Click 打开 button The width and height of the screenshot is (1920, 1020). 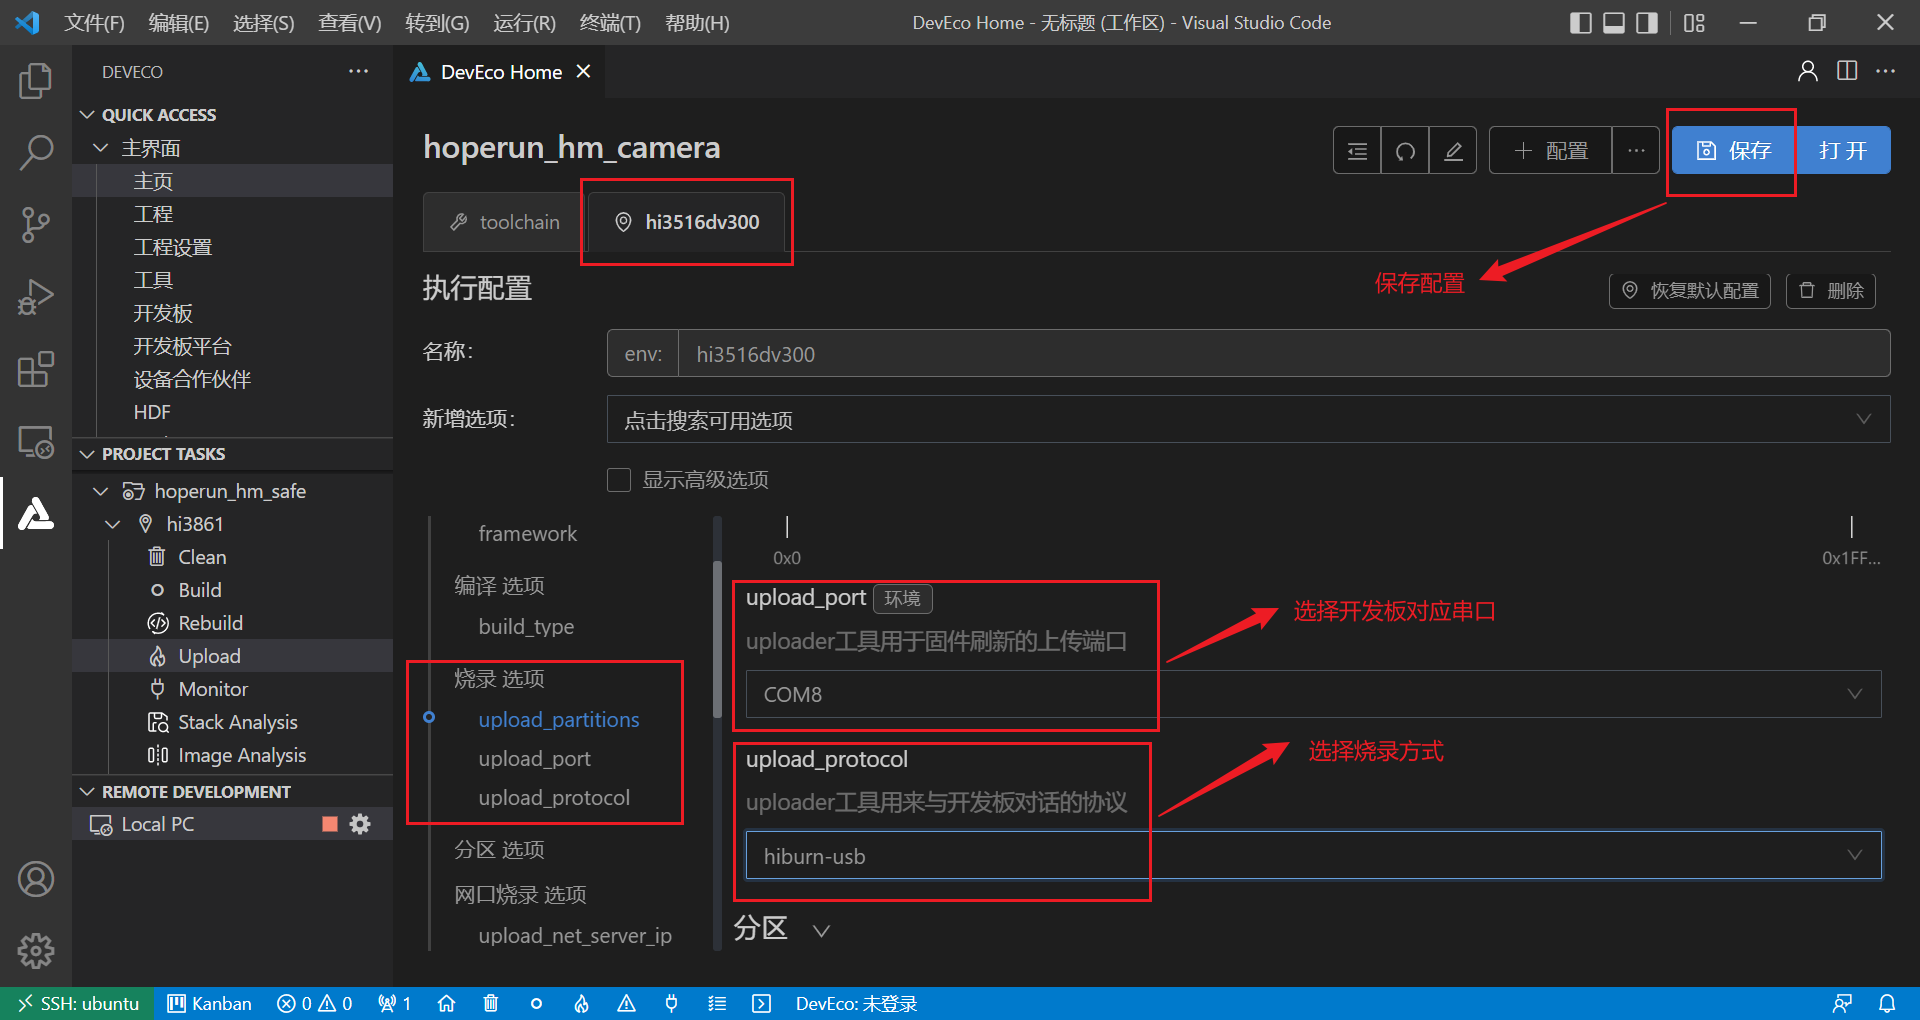(x=1843, y=151)
